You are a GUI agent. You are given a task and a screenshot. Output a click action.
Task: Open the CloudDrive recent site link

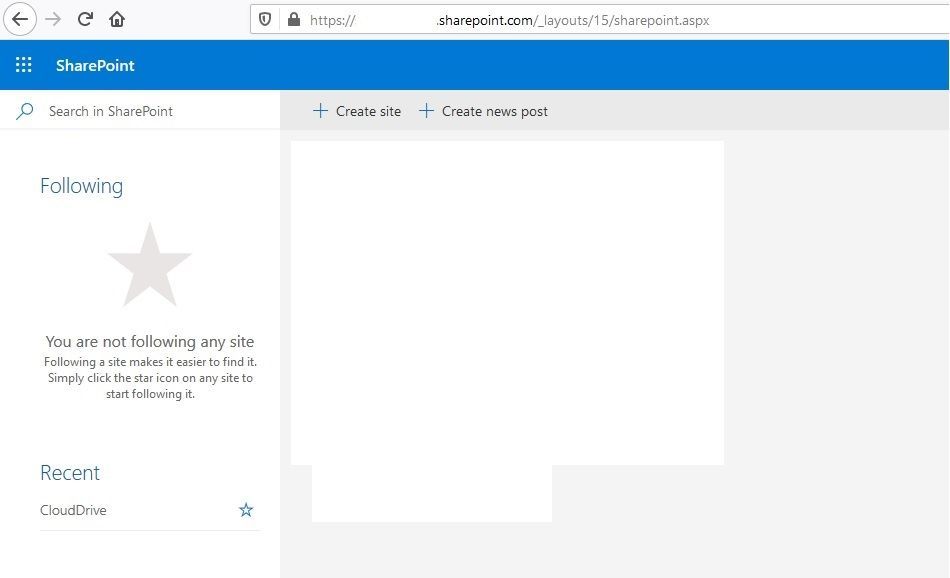73,510
